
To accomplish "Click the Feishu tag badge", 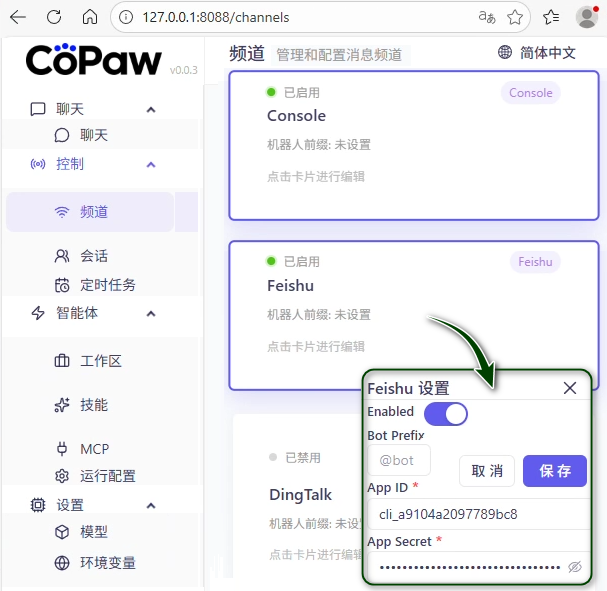I will coord(535,262).
